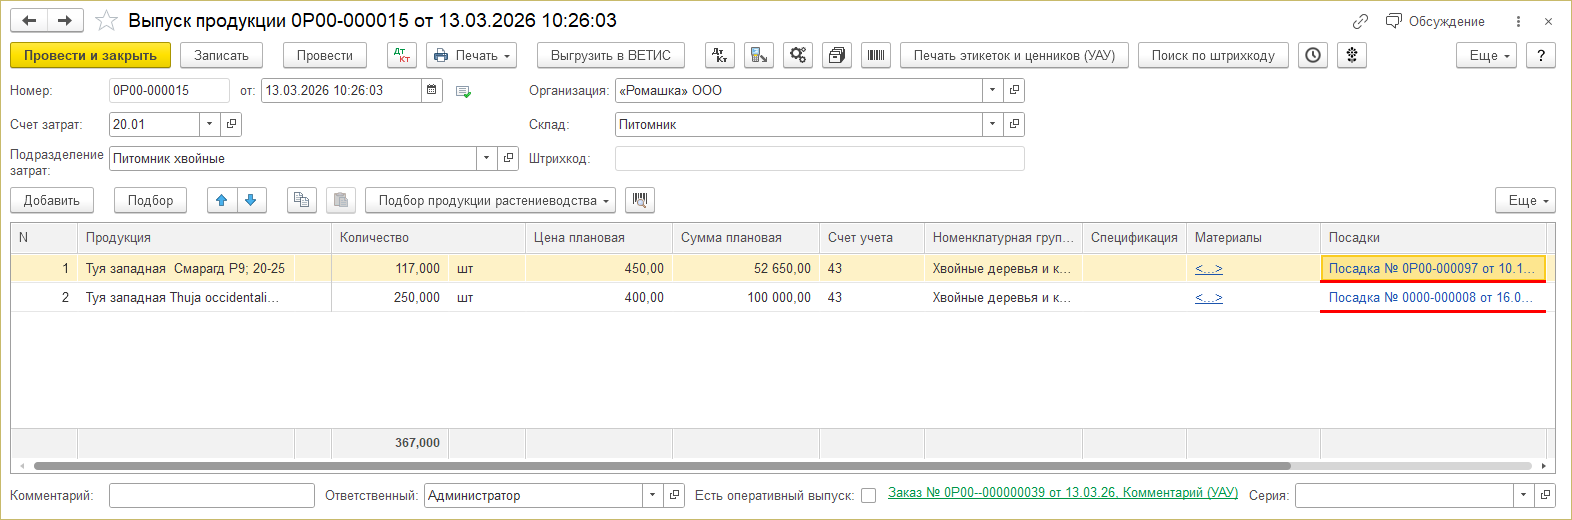This screenshot has width=1572, height=520.
Task: Click the table's horizontal scrollbar
Action: click(x=662, y=466)
